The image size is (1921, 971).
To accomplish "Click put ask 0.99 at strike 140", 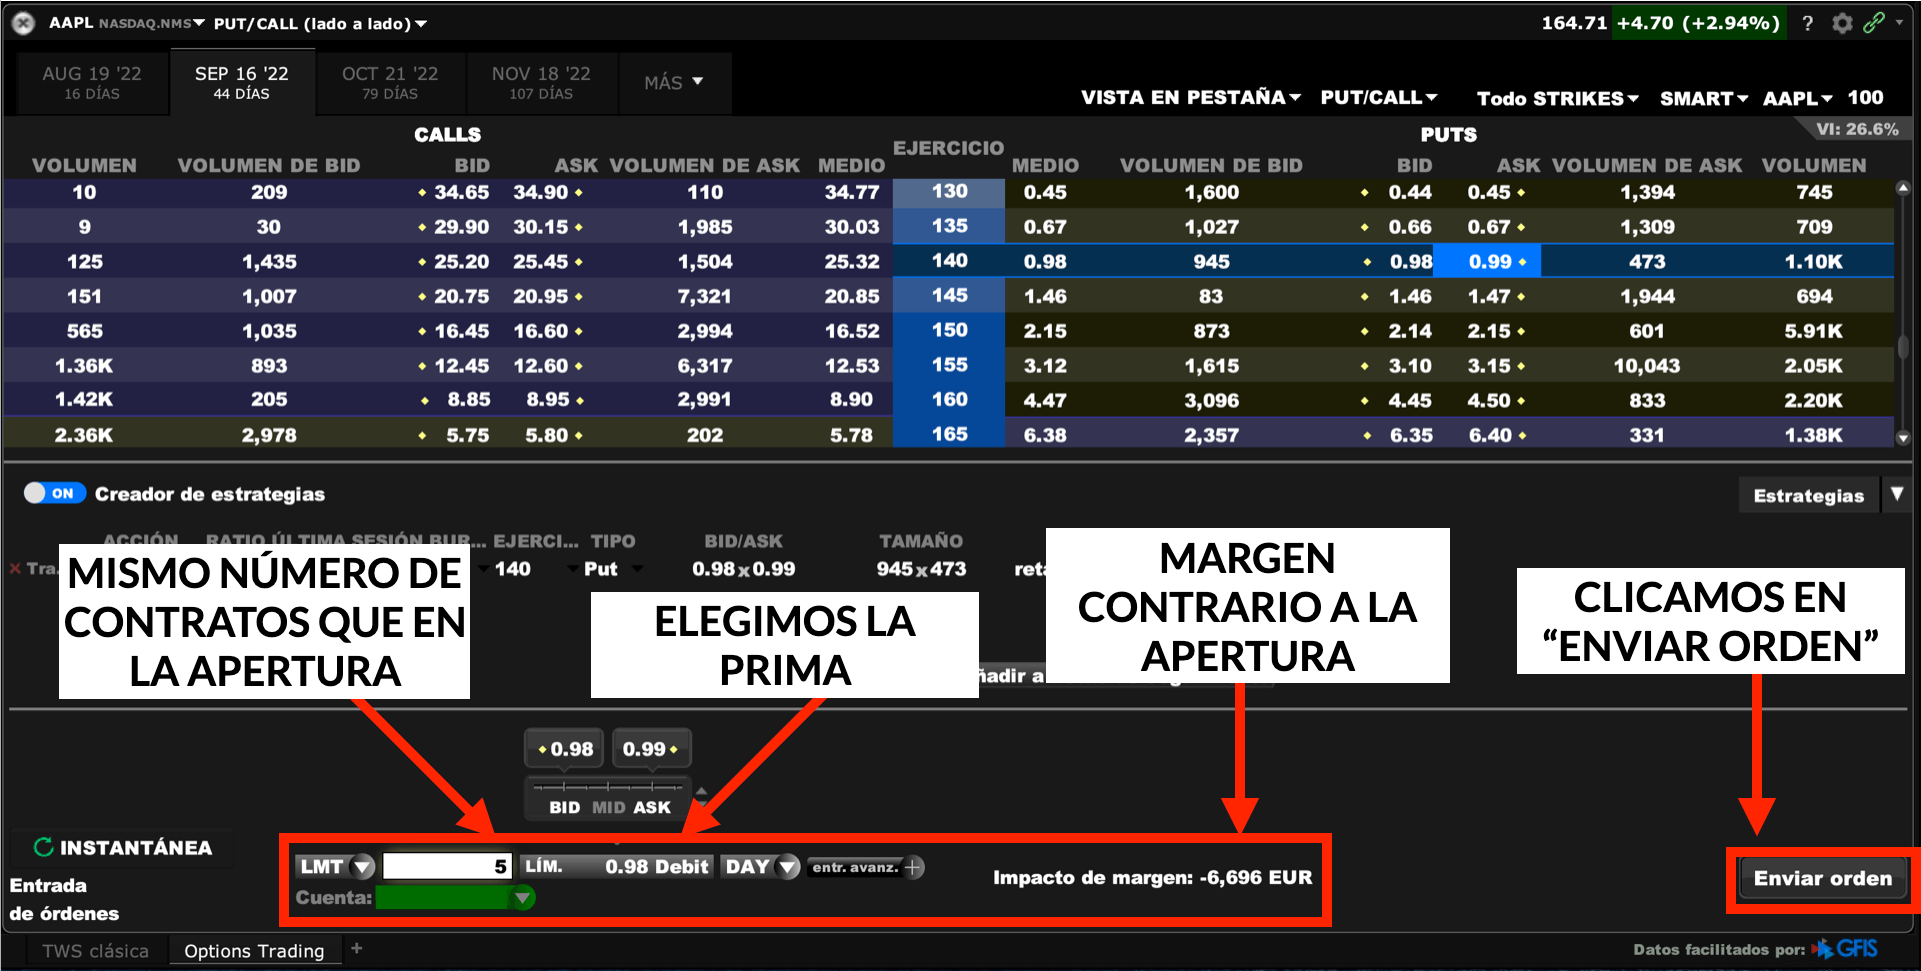I will click(1489, 261).
